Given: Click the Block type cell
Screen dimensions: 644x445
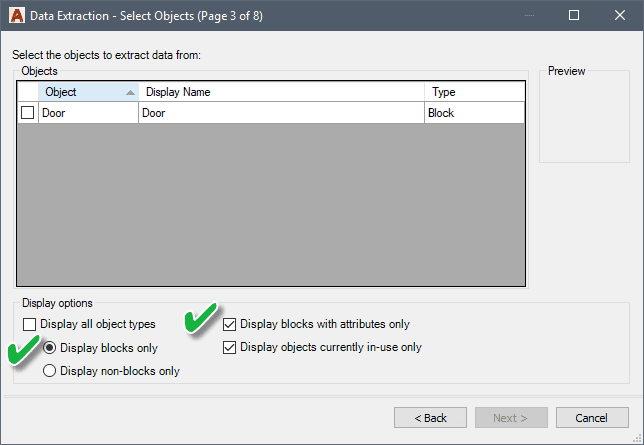Looking at the screenshot, I should point(472,114).
